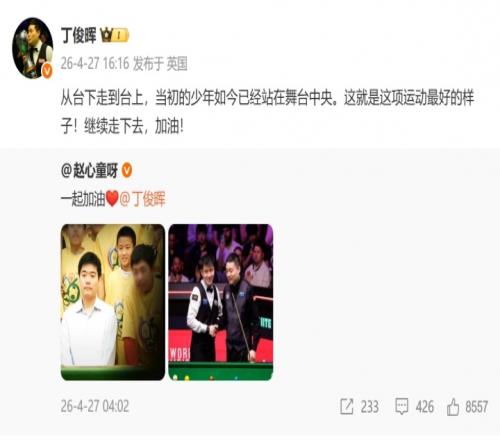Screen dimensions: 500x440
Task: Click the repost count 233
Action: 369,407
